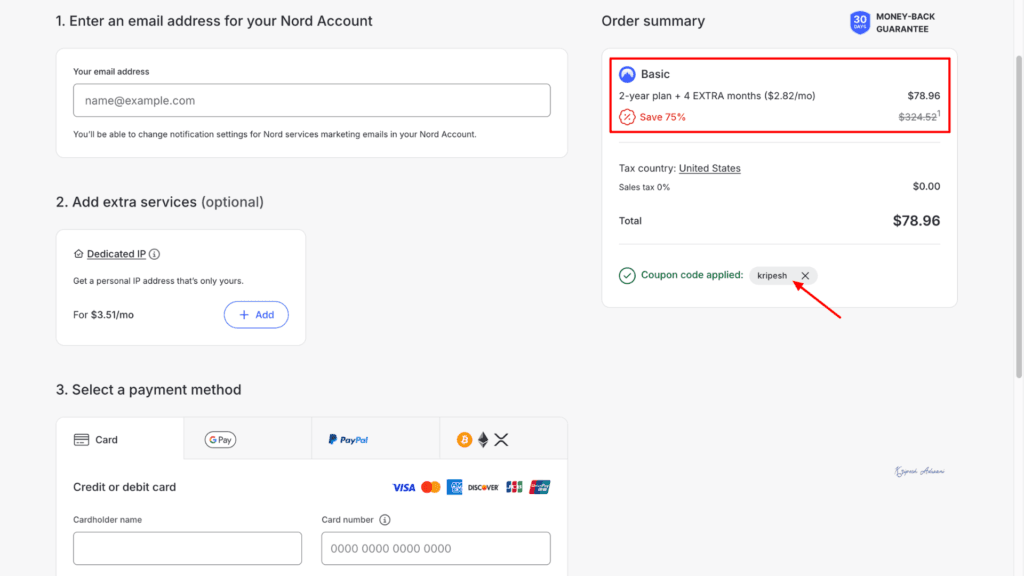Select the Card payment tab

tap(120, 439)
